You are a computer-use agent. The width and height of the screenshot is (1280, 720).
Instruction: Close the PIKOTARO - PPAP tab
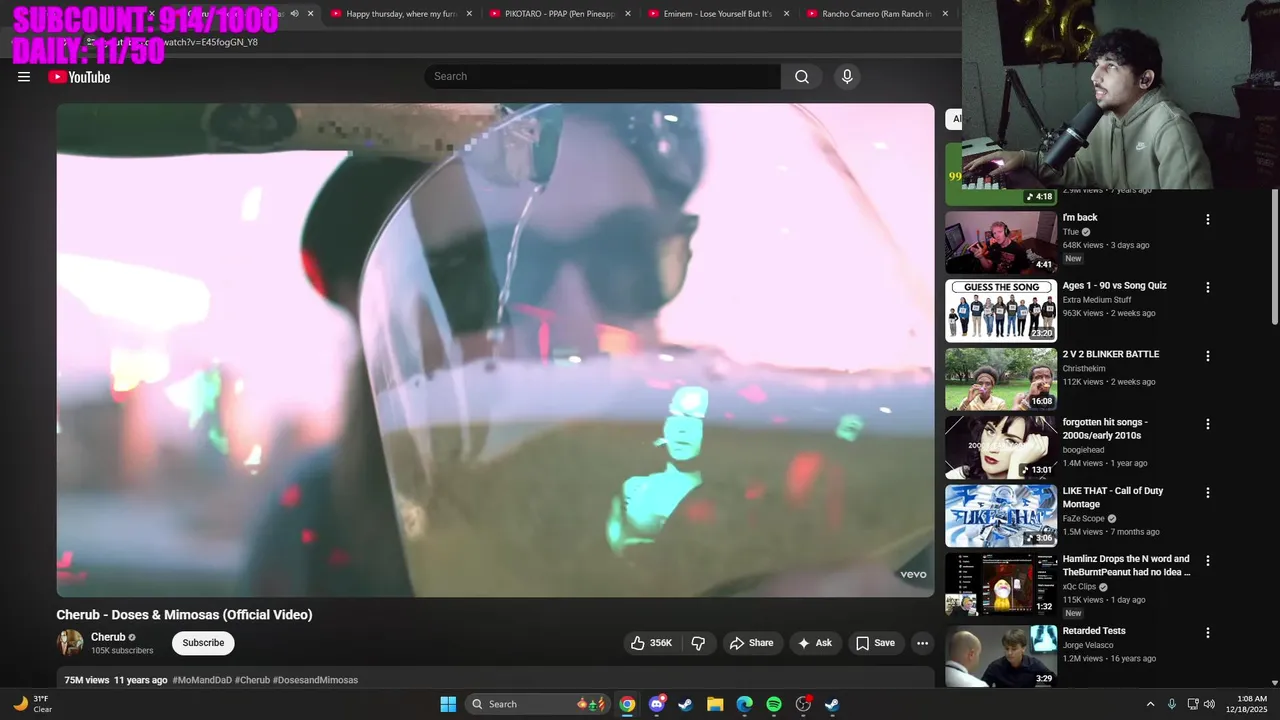[x=628, y=14]
